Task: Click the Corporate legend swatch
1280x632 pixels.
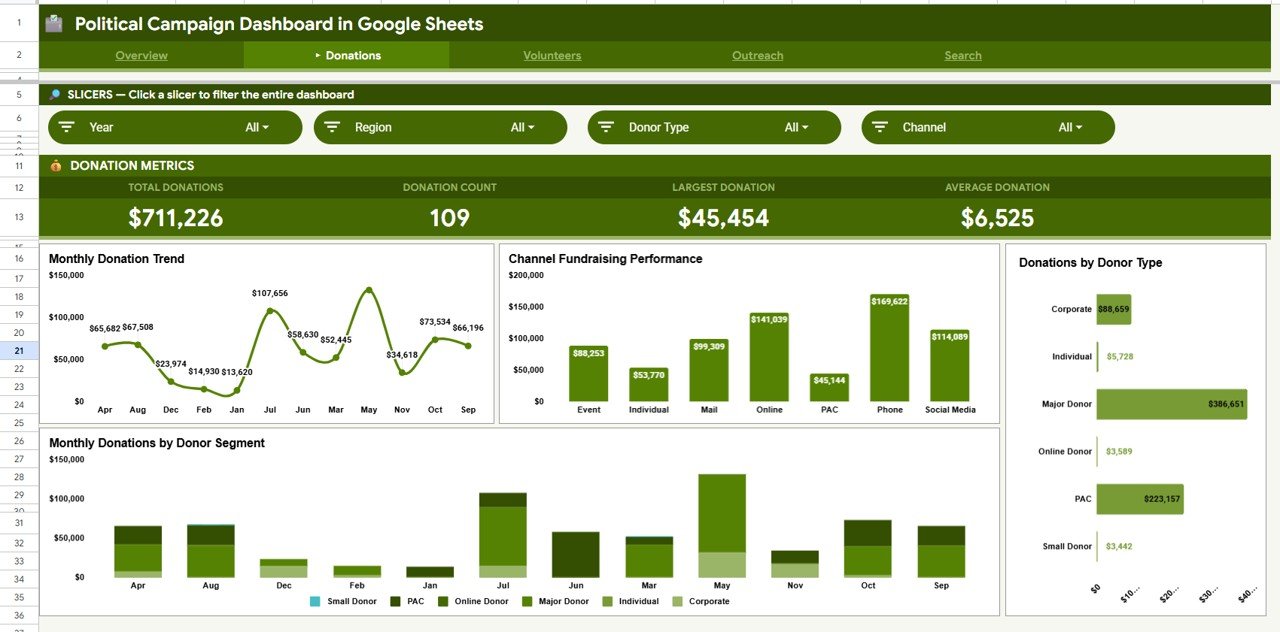Action: coord(678,601)
